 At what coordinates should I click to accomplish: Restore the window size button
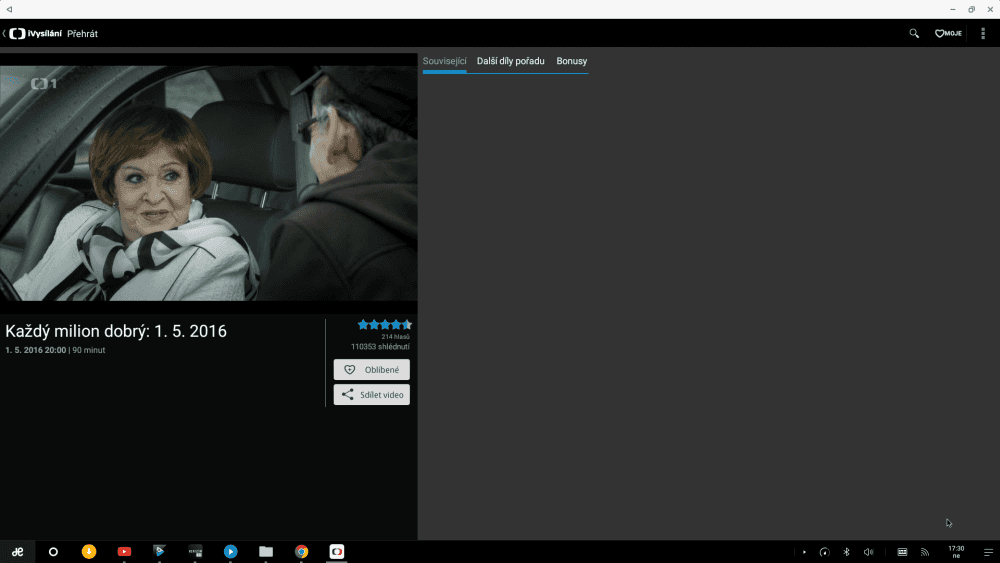[971, 10]
